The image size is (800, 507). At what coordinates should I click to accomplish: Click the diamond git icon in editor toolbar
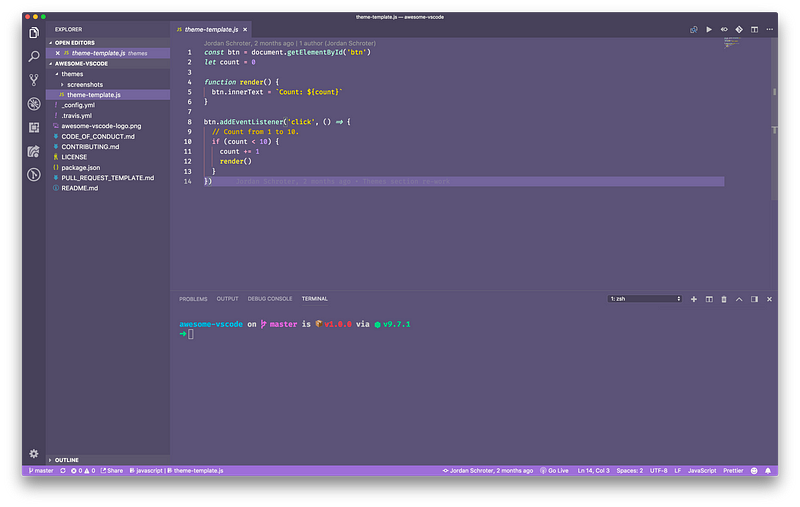tap(739, 30)
